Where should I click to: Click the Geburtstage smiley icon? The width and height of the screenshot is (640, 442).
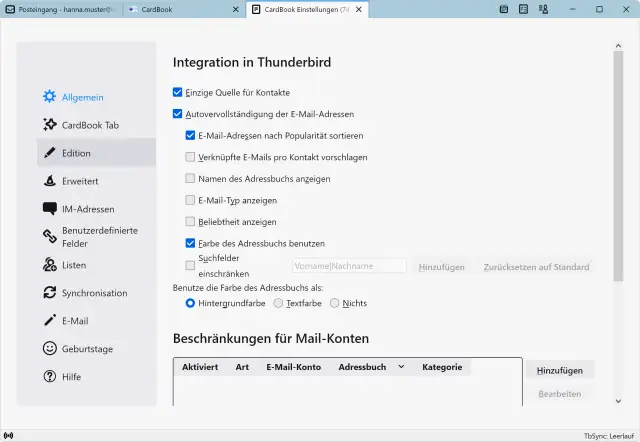[49, 348]
